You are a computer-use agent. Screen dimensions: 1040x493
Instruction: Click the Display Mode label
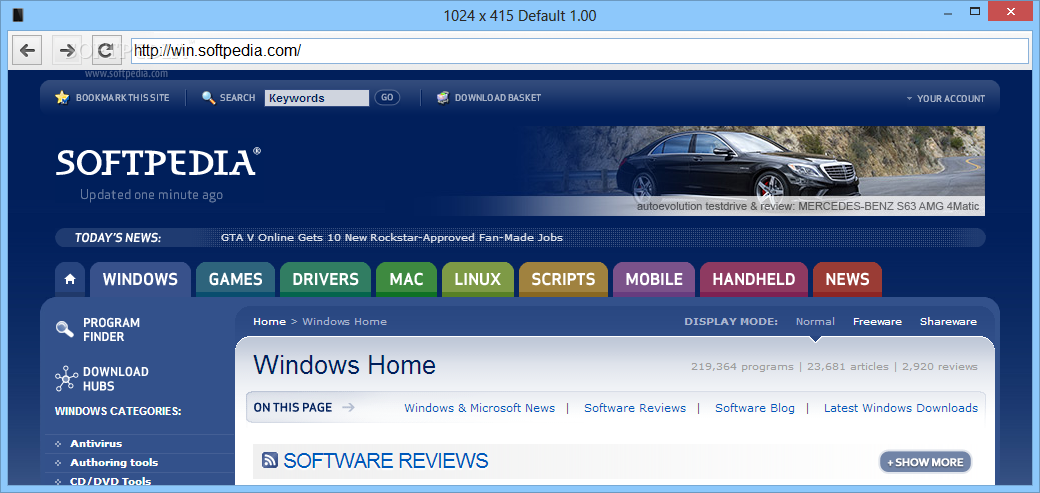pyautogui.click(x=731, y=322)
